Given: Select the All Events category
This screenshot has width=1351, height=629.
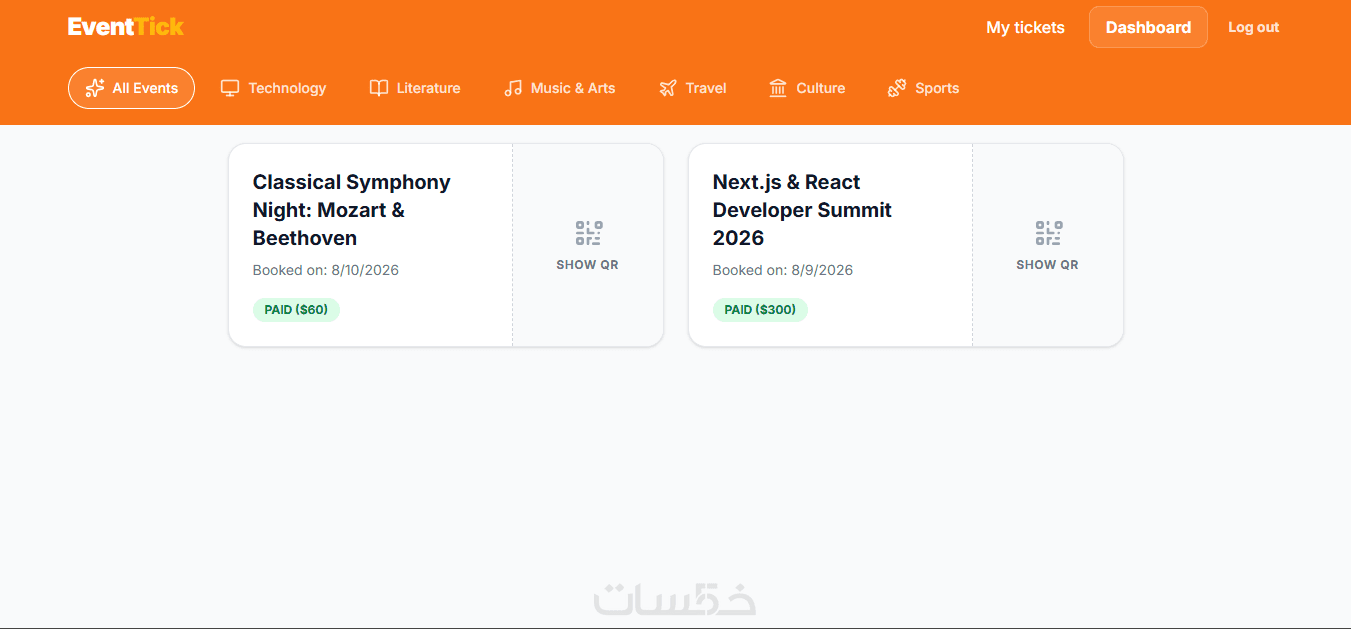Looking at the screenshot, I should coord(131,88).
